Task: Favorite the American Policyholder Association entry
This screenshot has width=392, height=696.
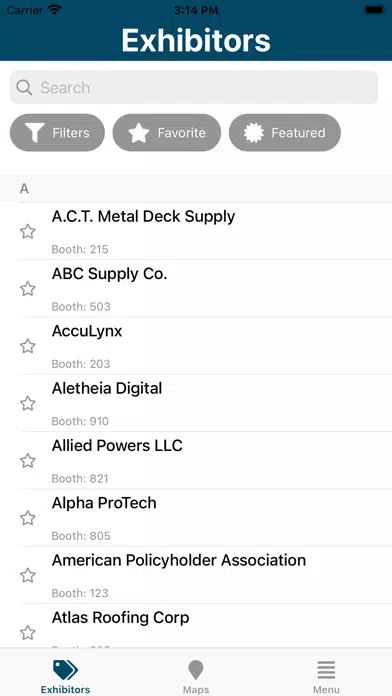Action: (x=28, y=575)
